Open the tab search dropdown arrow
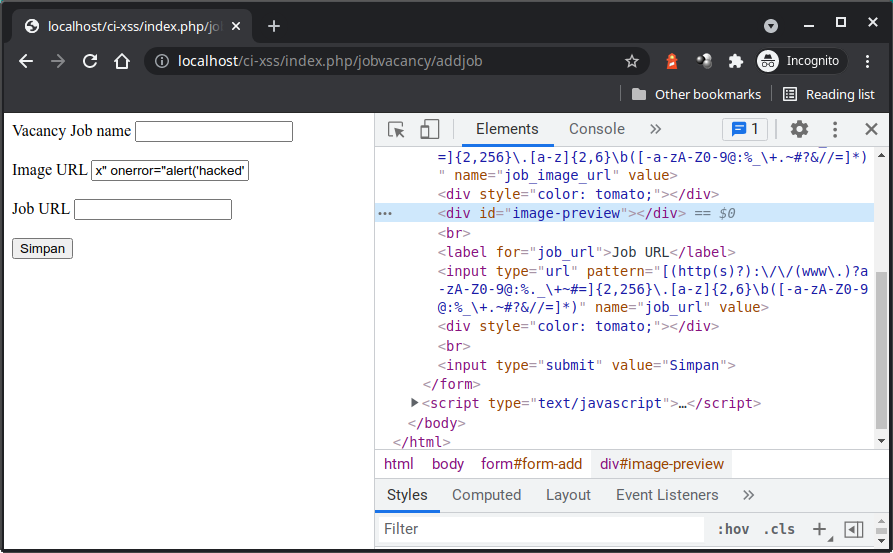This screenshot has width=893, height=553. click(771, 26)
